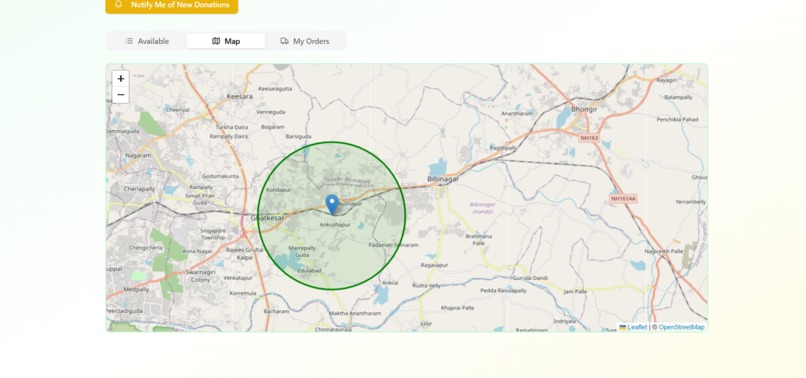The width and height of the screenshot is (806, 378).
Task: Open the Leaflet attribution link
Action: pos(637,327)
